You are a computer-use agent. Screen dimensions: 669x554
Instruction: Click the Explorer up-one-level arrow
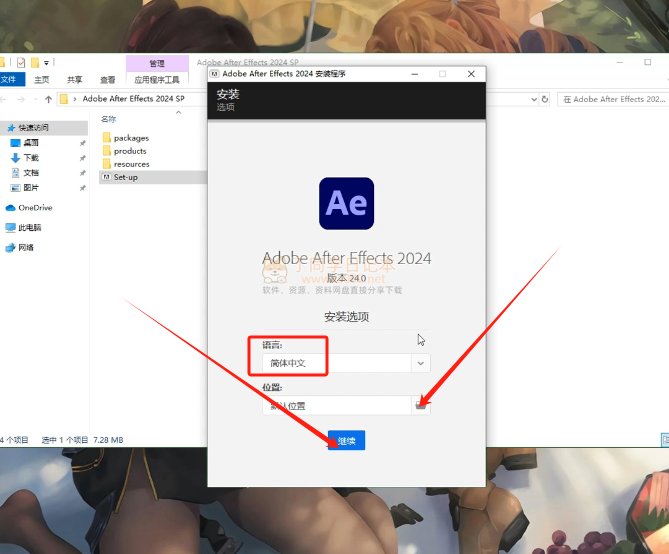click(48, 99)
